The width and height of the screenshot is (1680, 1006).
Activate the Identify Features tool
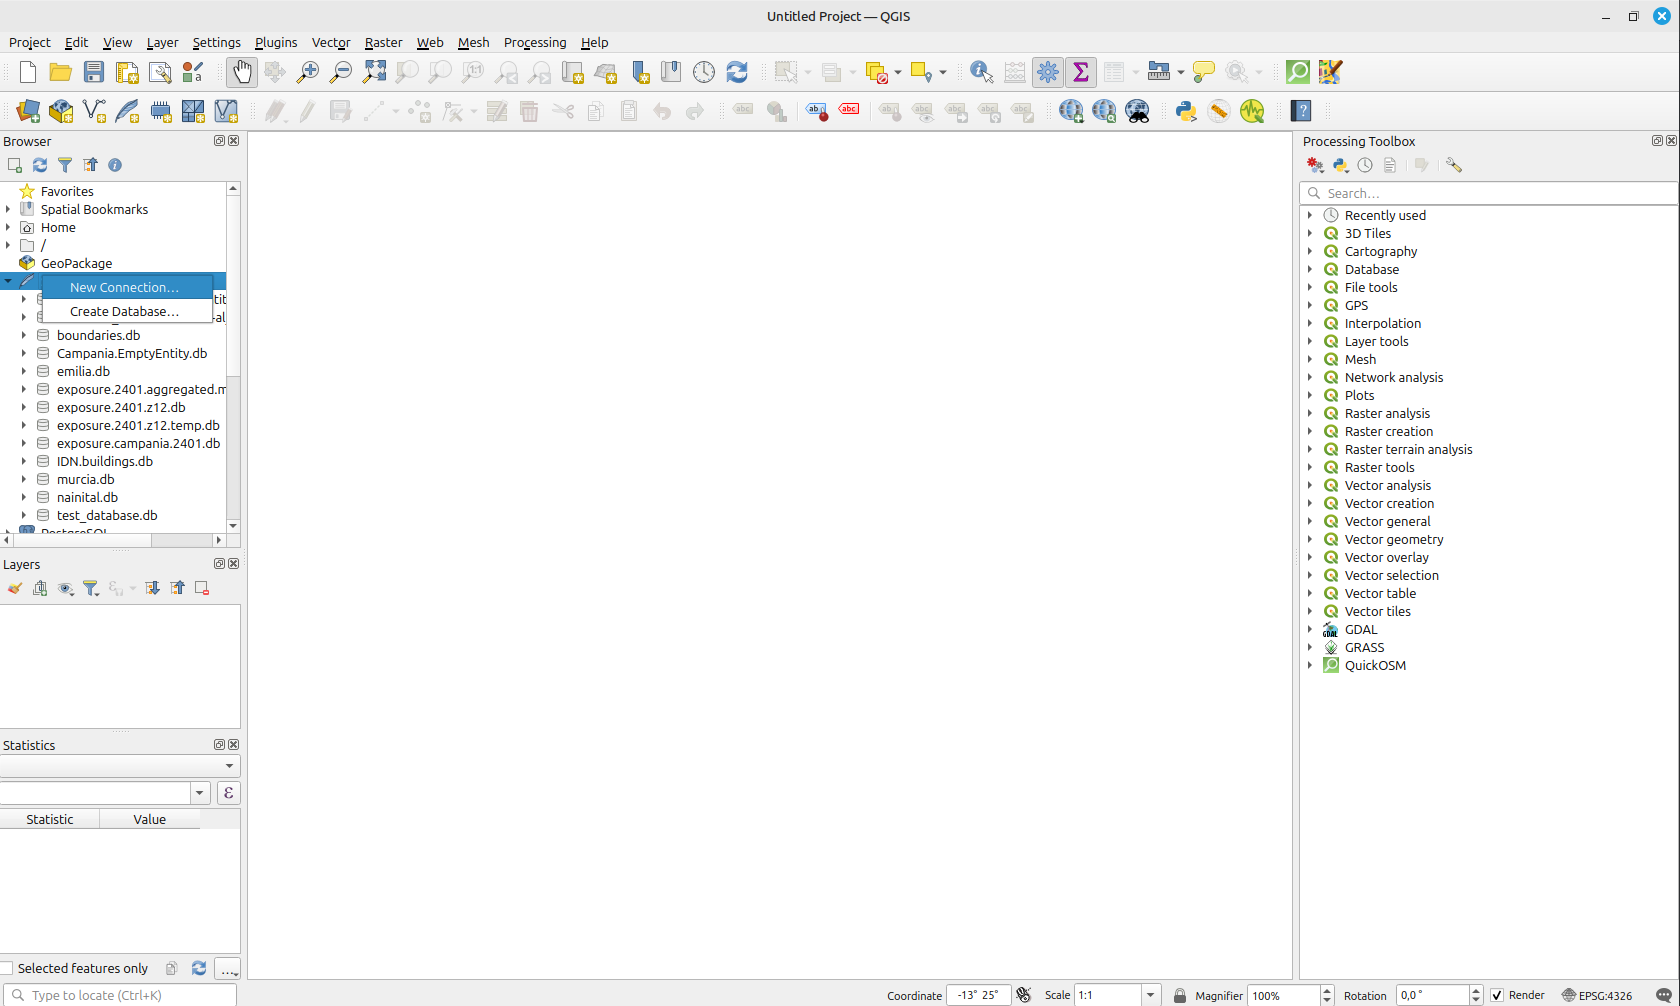[981, 72]
